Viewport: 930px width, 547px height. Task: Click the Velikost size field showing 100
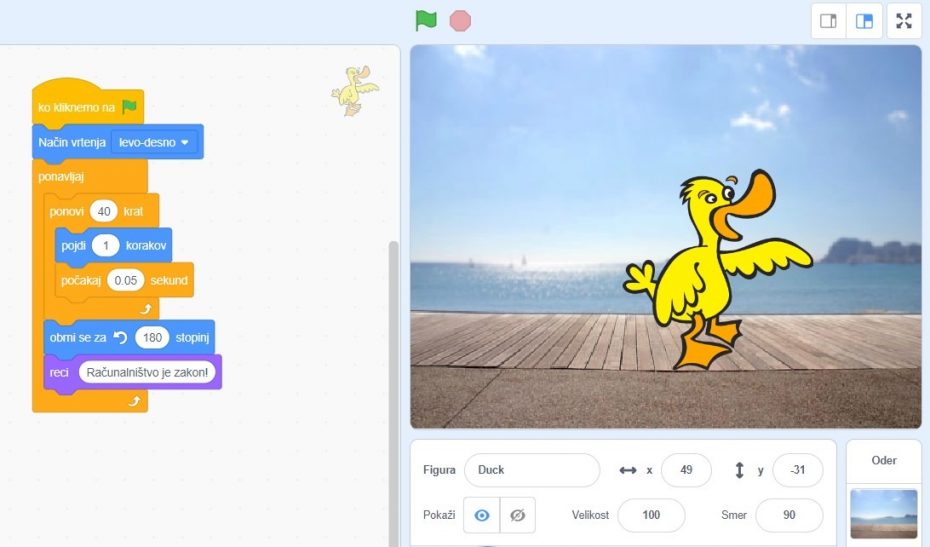[x=651, y=515]
